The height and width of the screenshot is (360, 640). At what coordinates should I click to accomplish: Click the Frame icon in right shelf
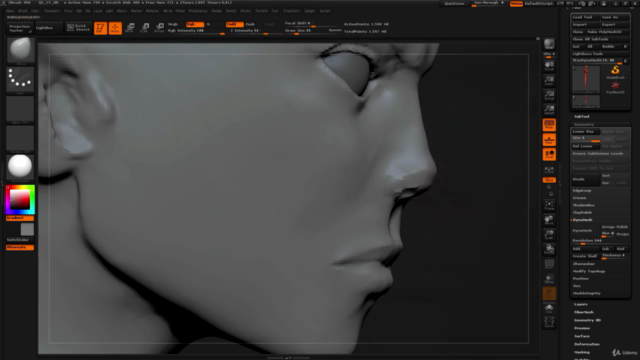(x=549, y=205)
